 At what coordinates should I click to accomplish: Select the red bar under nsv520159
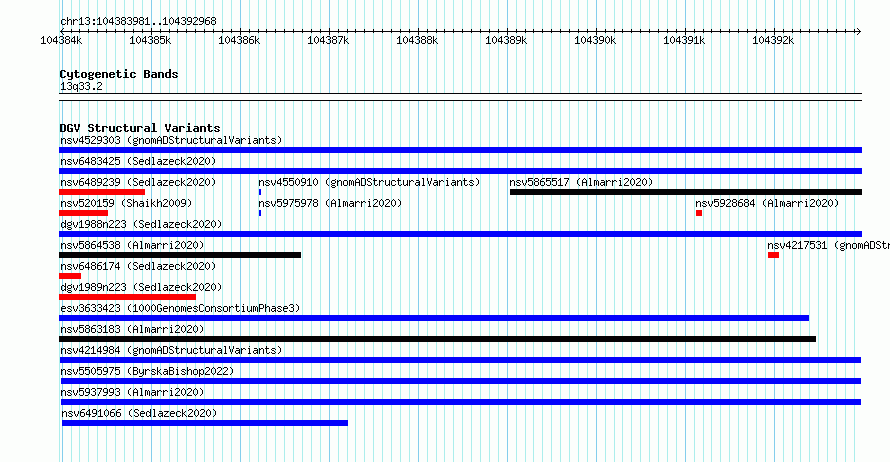83,213
